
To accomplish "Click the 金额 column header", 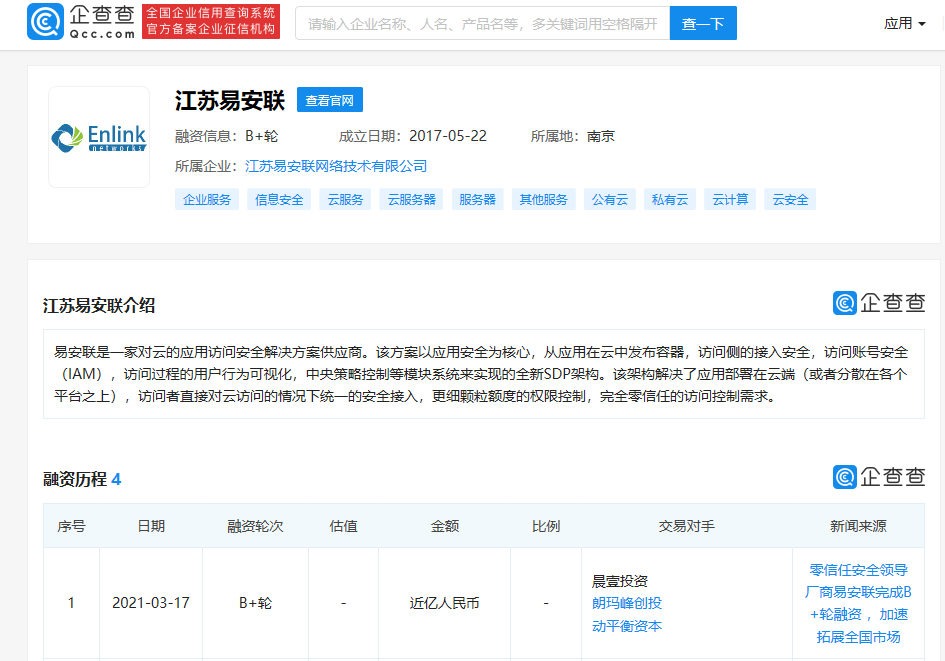I will coord(445,526).
